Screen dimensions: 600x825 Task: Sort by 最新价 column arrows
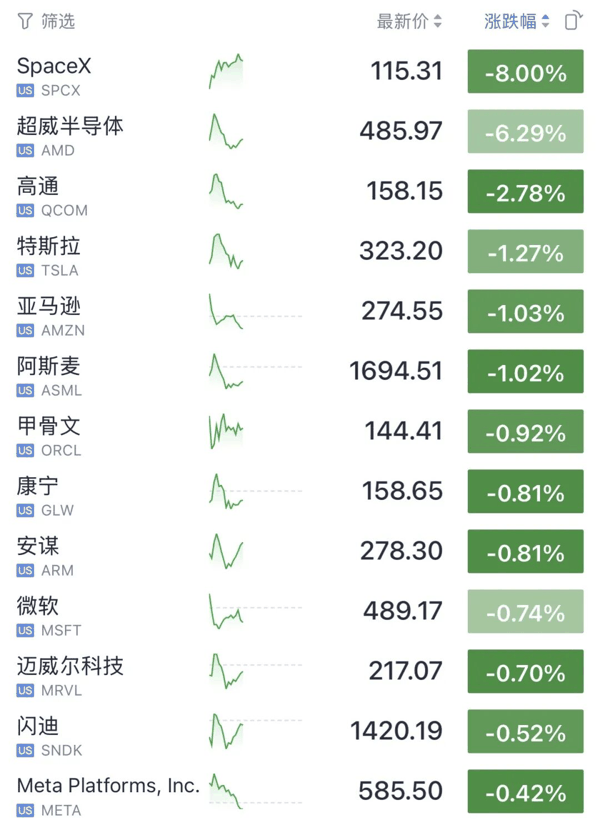pyautogui.click(x=437, y=22)
